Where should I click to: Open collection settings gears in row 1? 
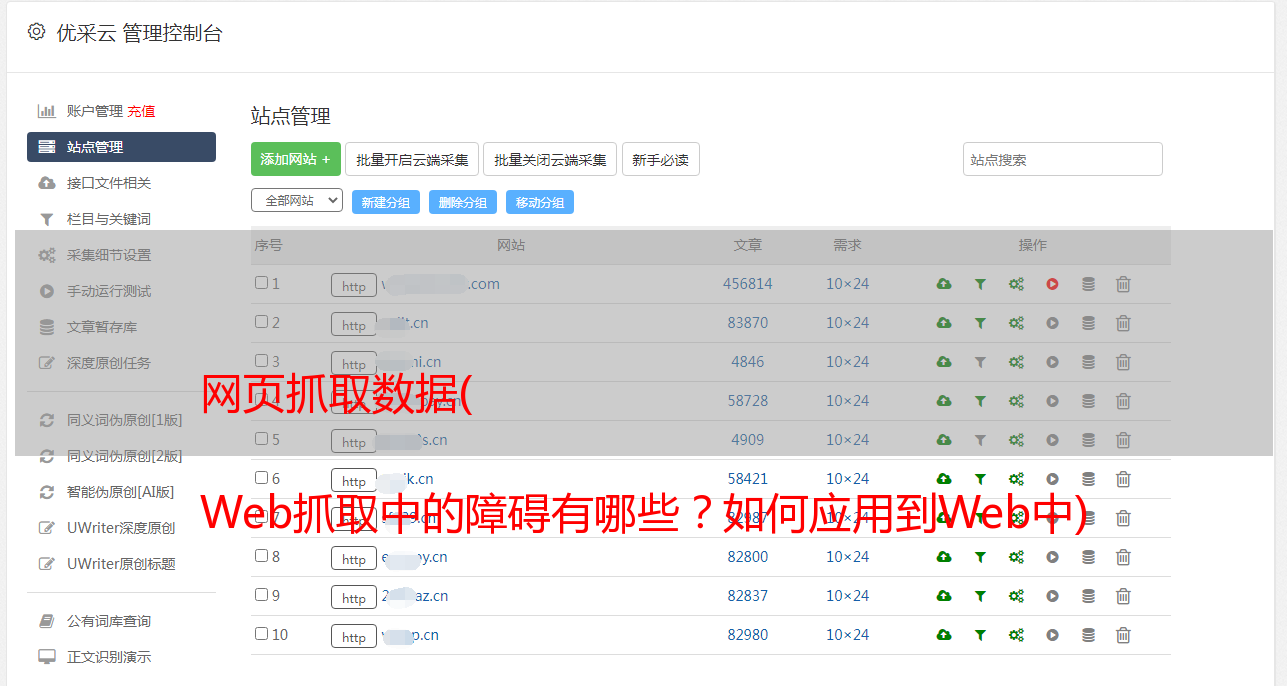pos(1016,284)
